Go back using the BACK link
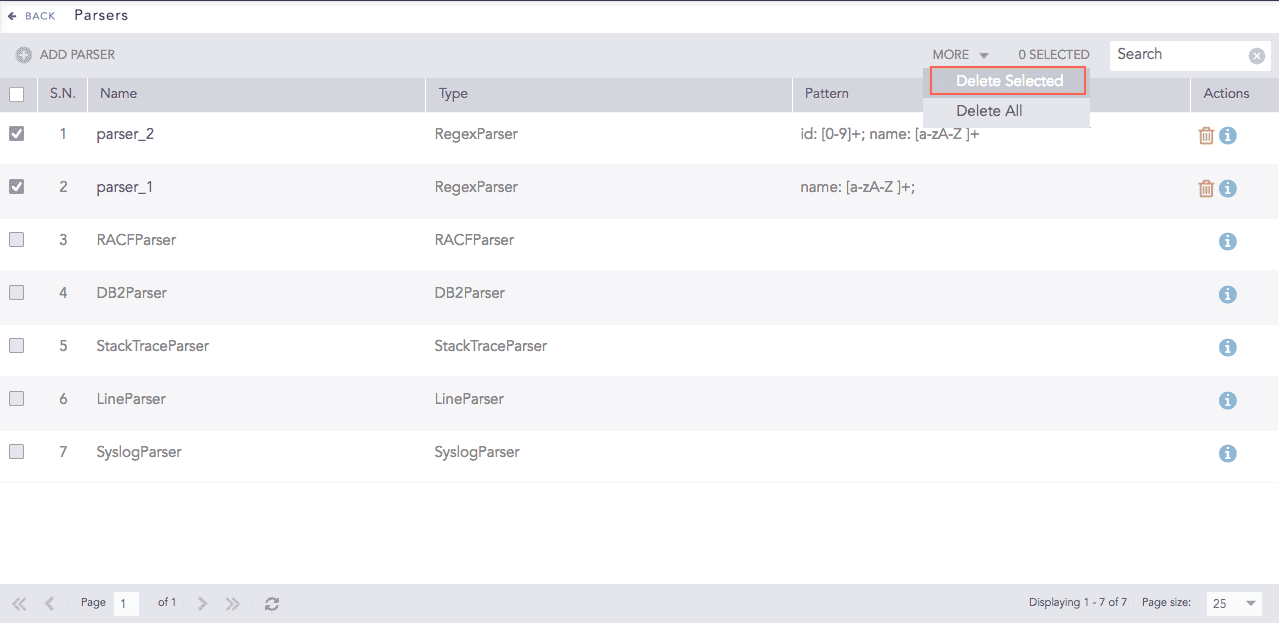Image resolution: width=1279 pixels, height=623 pixels. click(x=30, y=15)
